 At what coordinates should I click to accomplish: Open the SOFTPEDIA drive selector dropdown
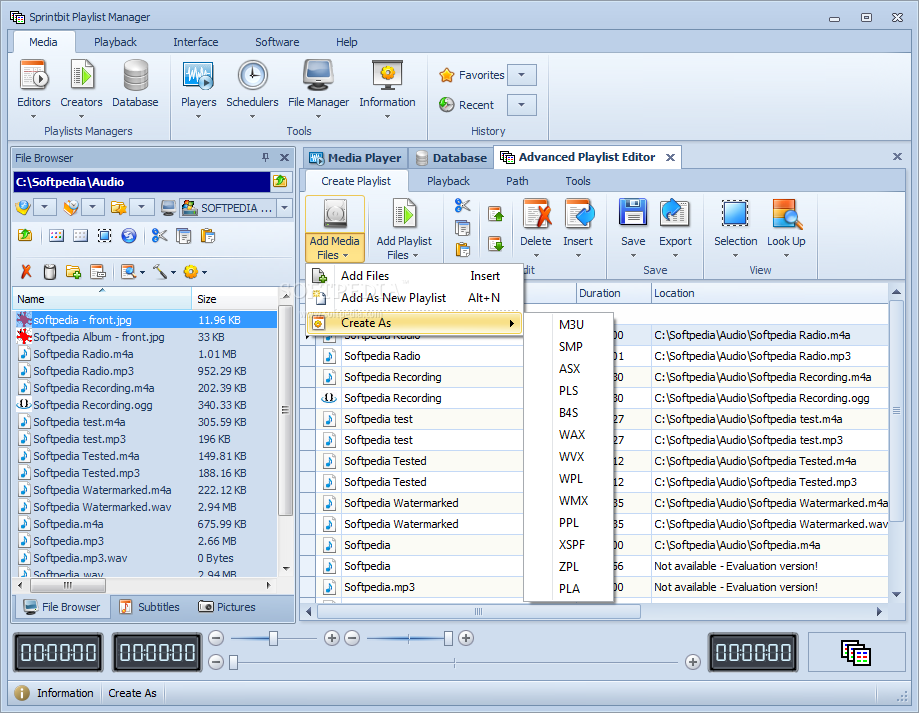click(284, 208)
